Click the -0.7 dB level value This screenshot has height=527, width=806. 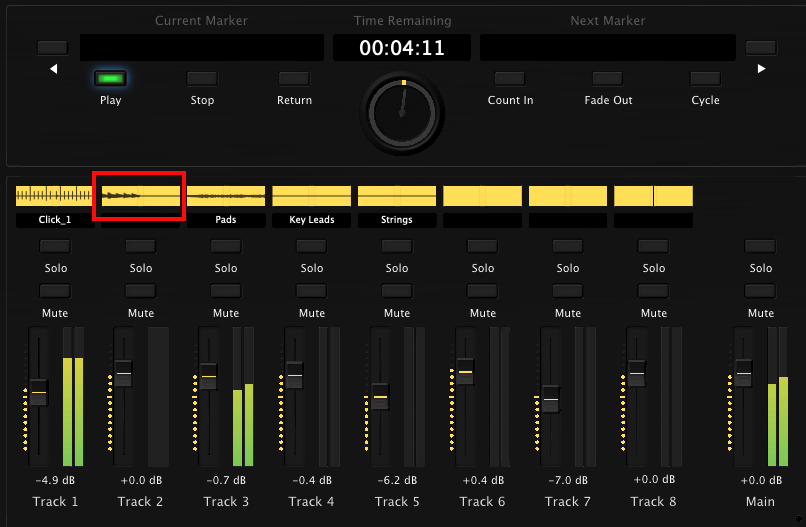[x=226, y=480]
